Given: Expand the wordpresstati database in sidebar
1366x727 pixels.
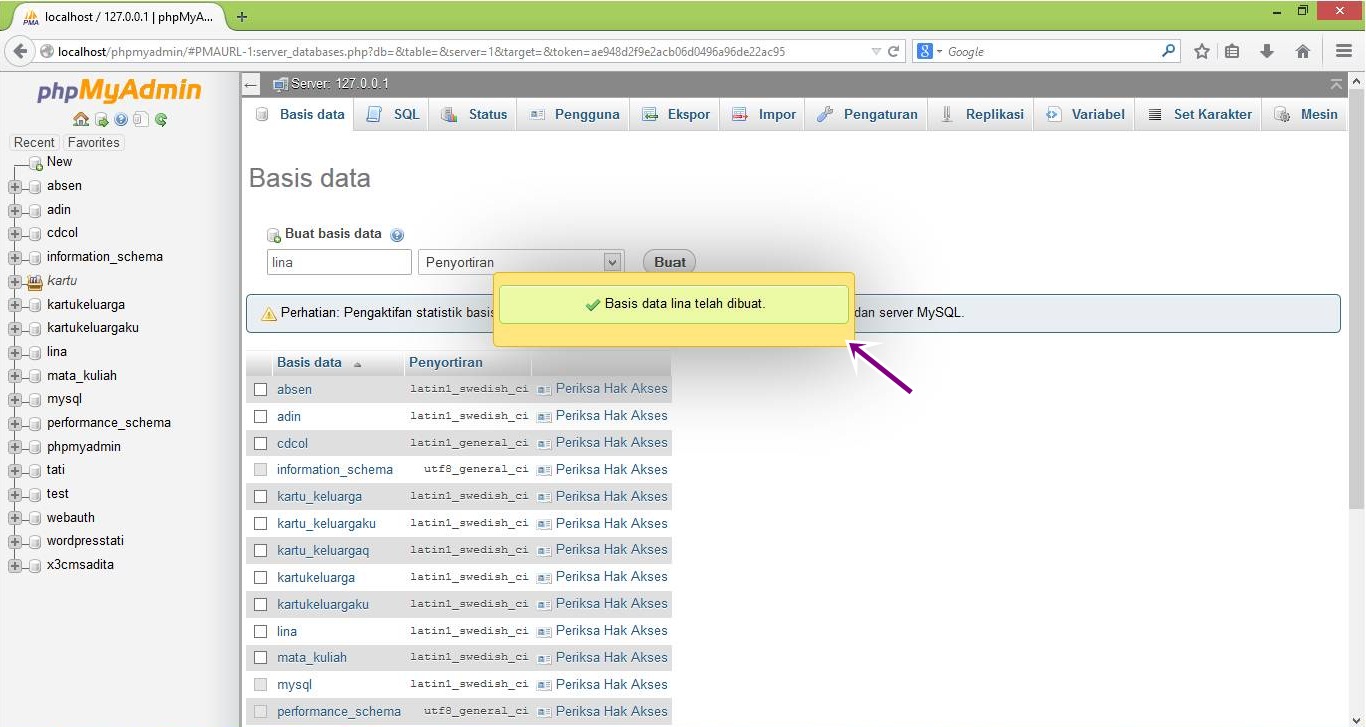Looking at the screenshot, I should 15,542.
